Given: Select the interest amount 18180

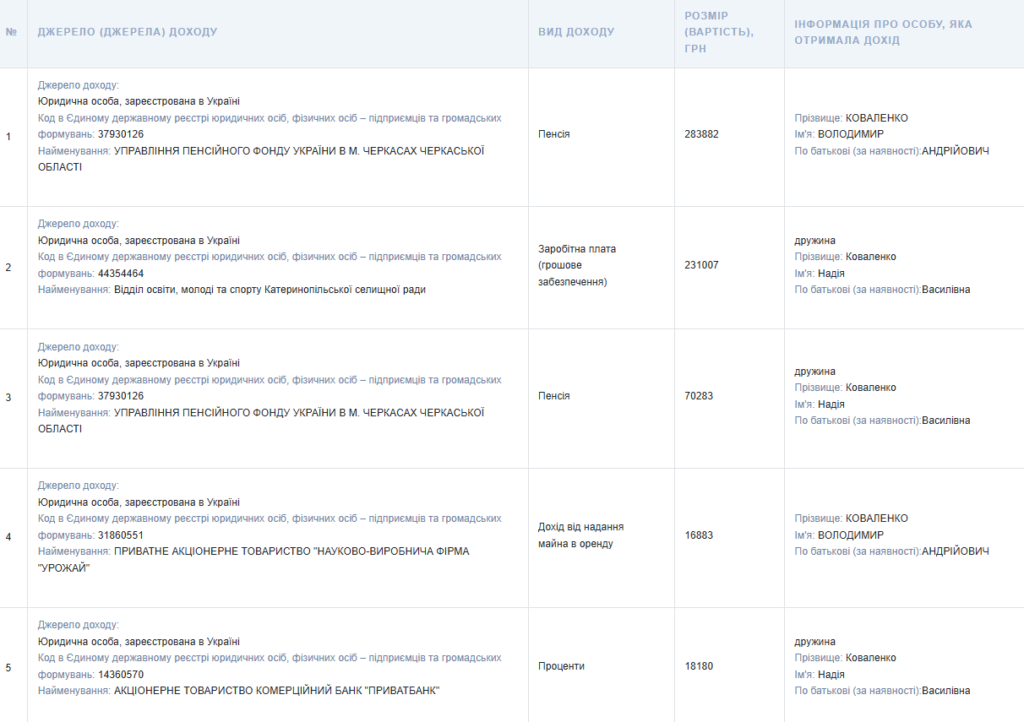Looking at the screenshot, I should [x=698, y=666].
